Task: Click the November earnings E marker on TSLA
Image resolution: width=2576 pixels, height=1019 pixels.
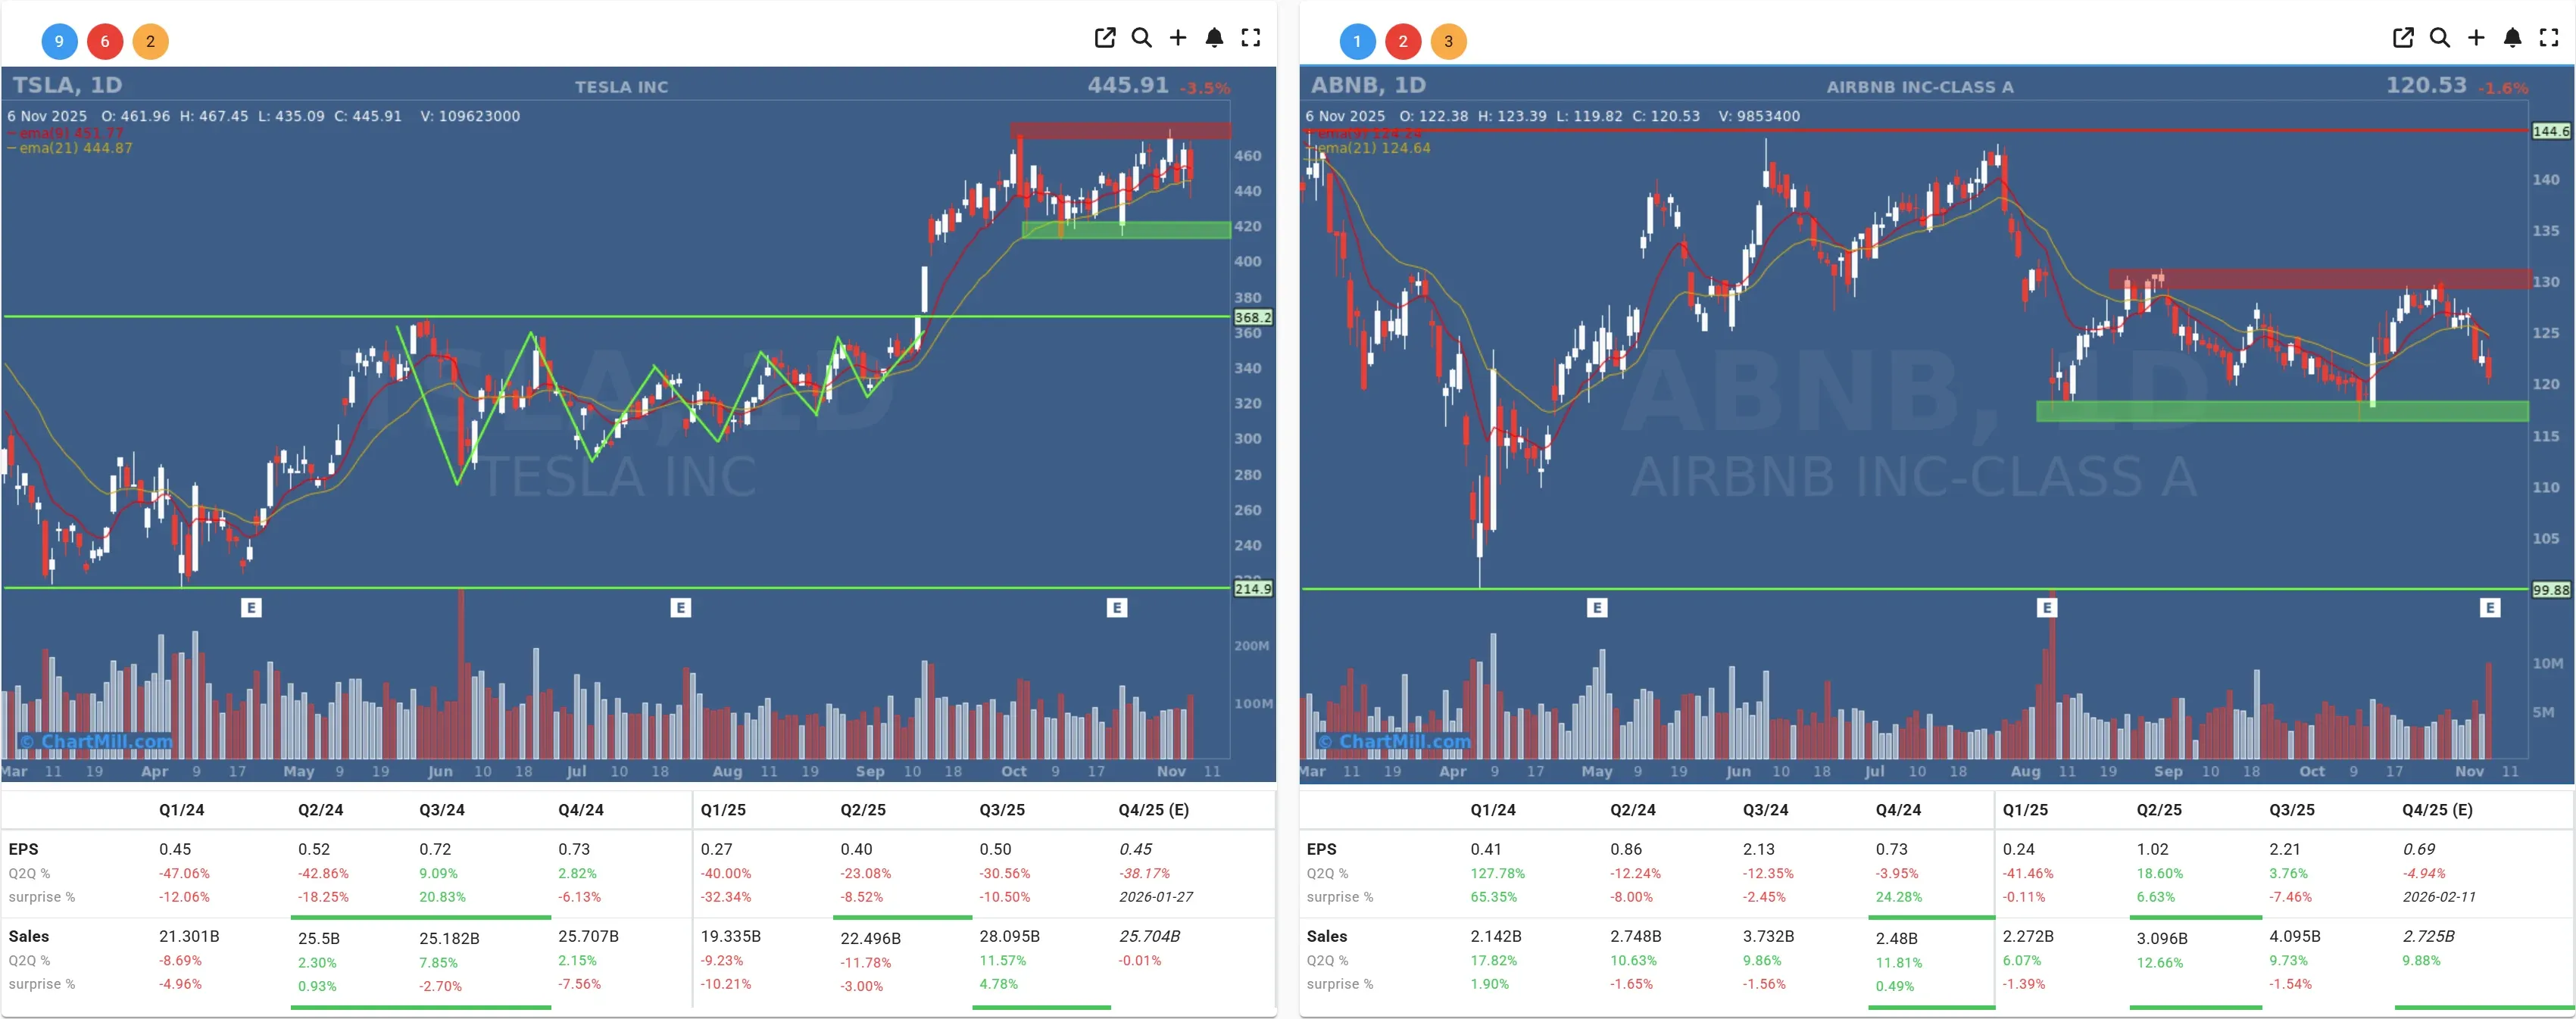Action: (1117, 607)
